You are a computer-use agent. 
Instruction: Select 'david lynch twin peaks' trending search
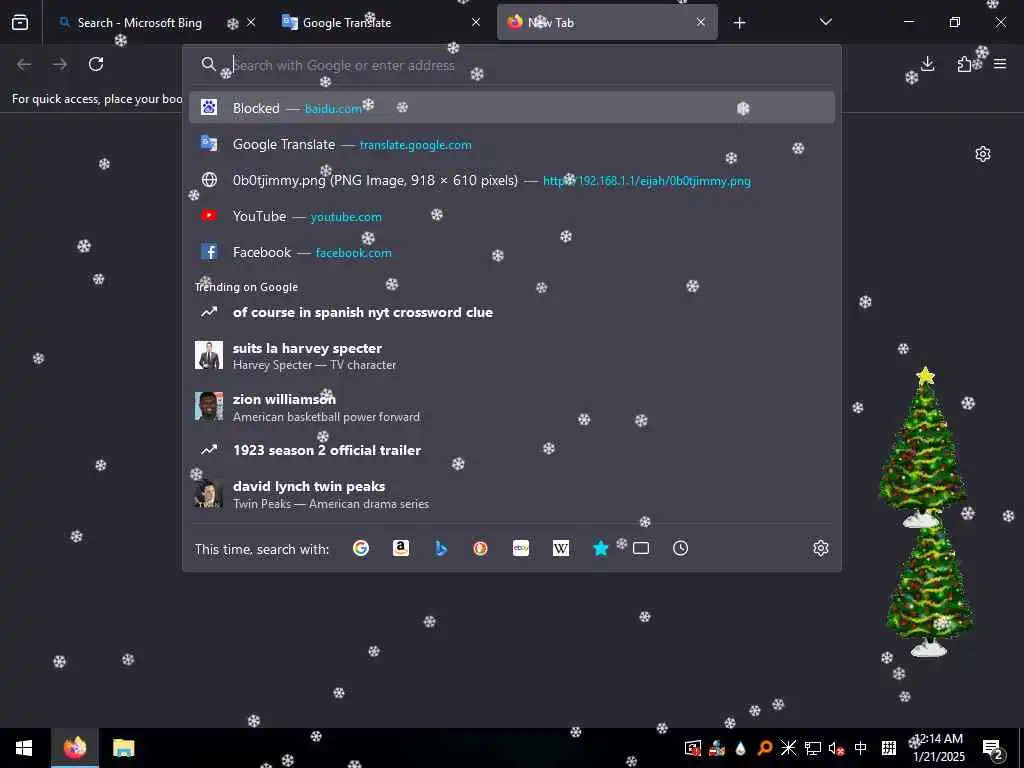click(511, 494)
